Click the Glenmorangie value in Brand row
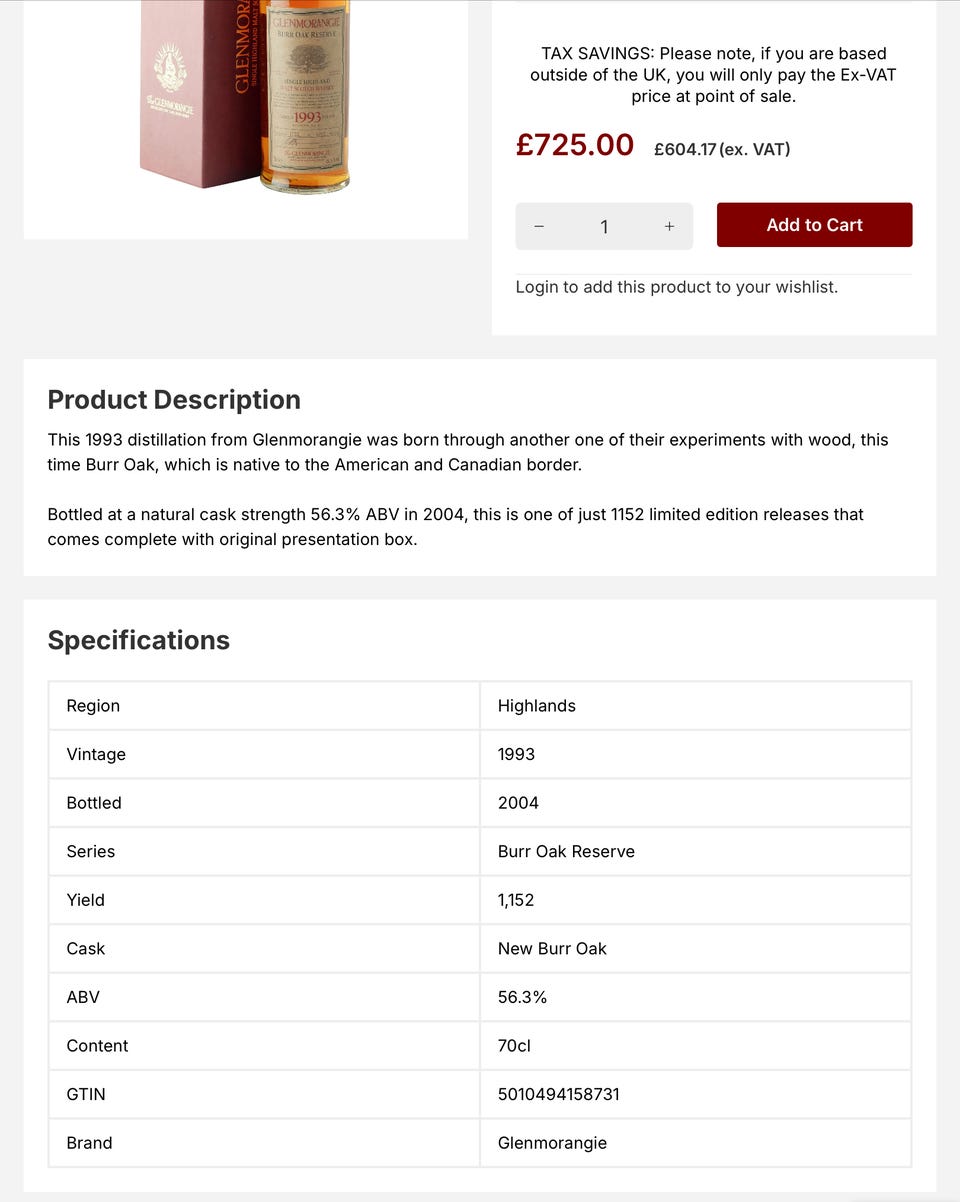The height and width of the screenshot is (1202, 960). pos(552,1143)
